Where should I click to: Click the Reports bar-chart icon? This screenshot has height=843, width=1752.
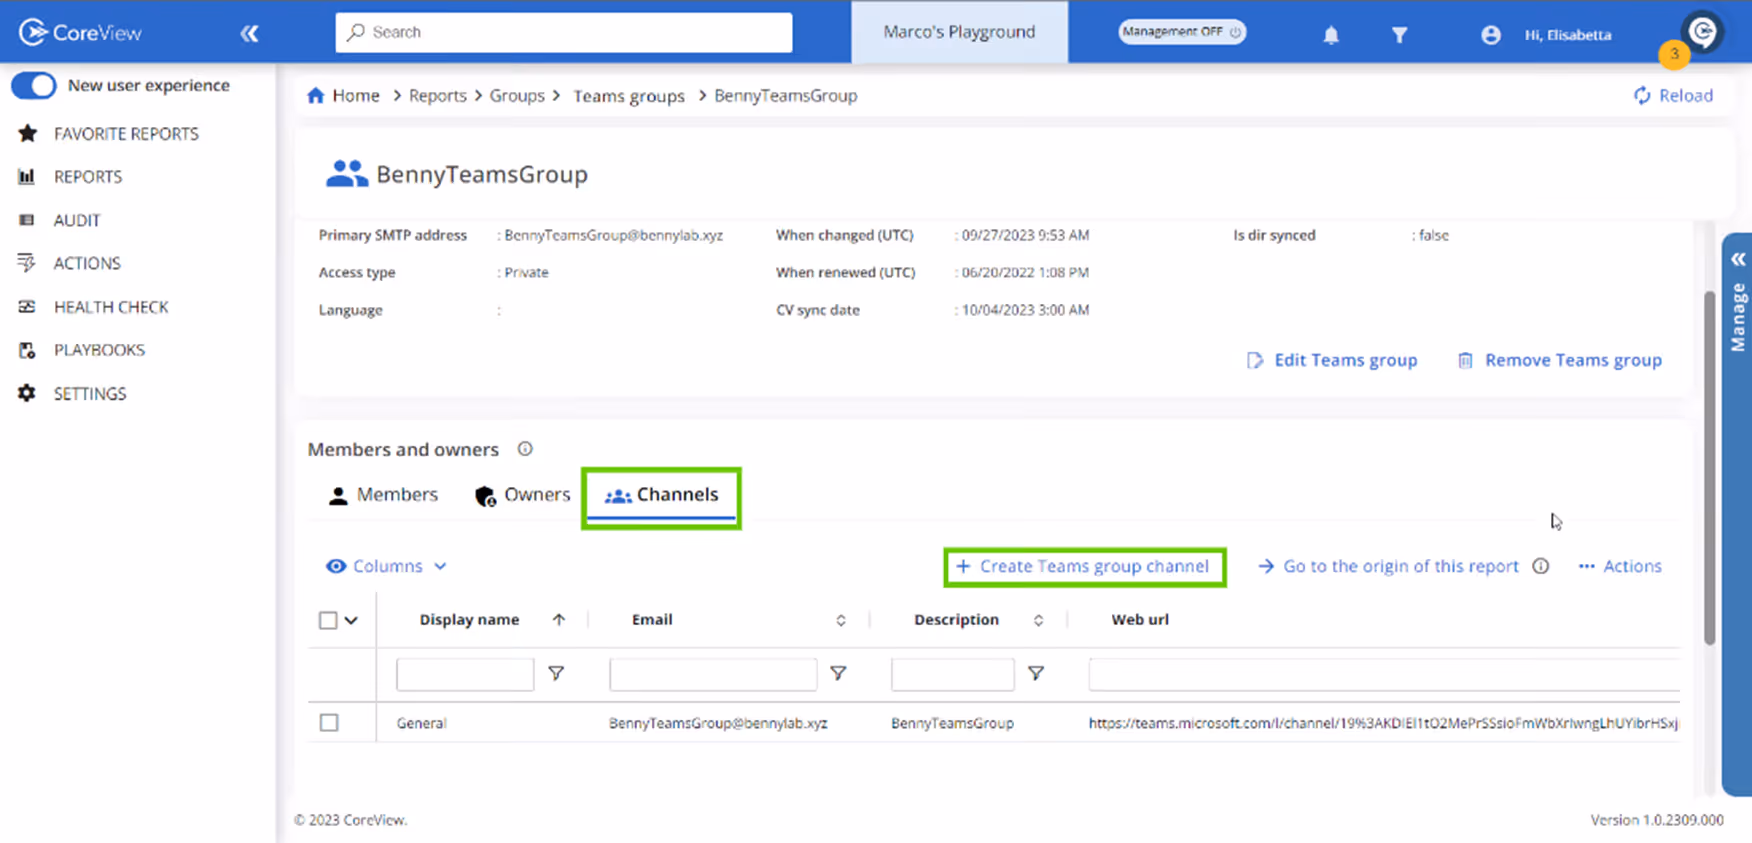point(27,176)
